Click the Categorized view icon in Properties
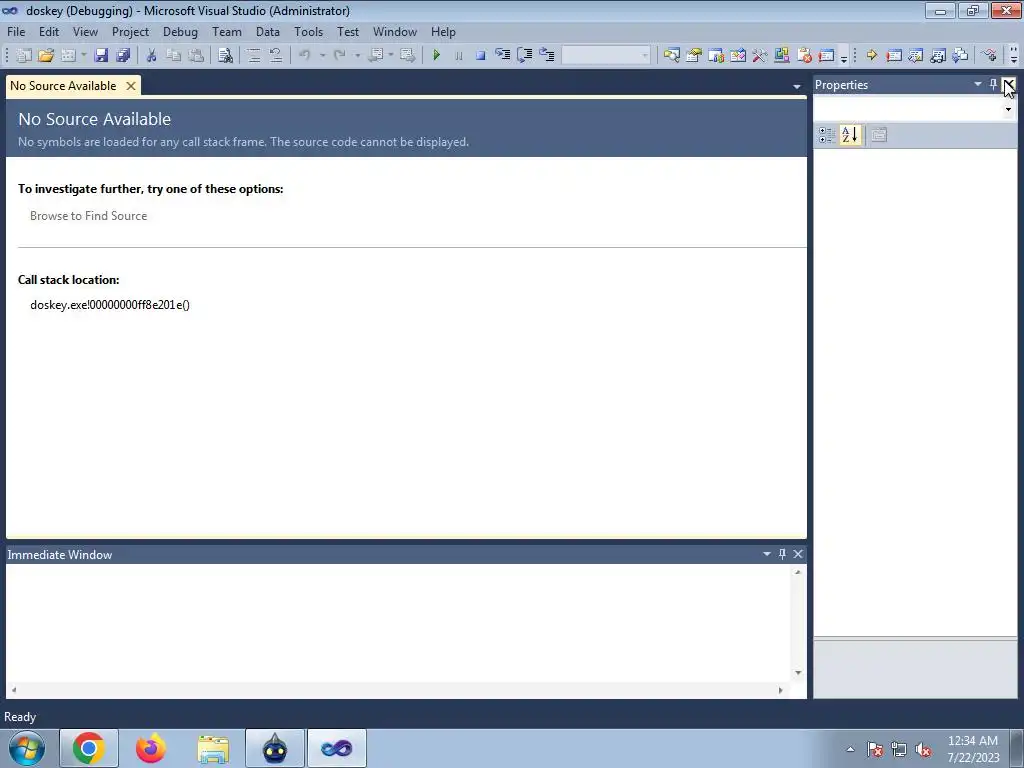The image size is (1024, 768). coord(827,135)
